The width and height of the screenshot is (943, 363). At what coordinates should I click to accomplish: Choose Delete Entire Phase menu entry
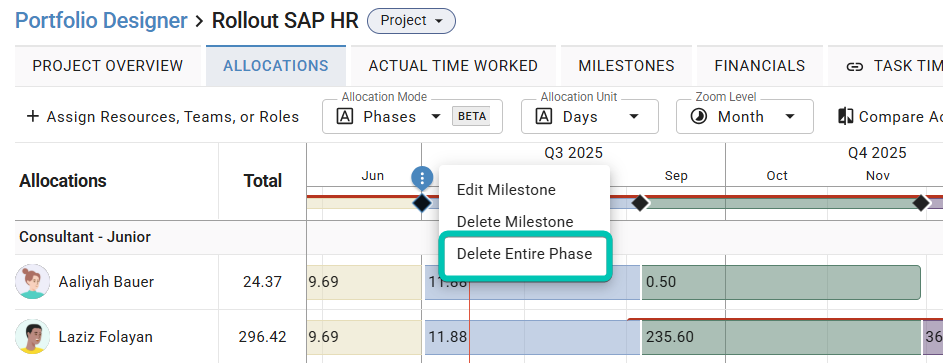pyautogui.click(x=524, y=254)
